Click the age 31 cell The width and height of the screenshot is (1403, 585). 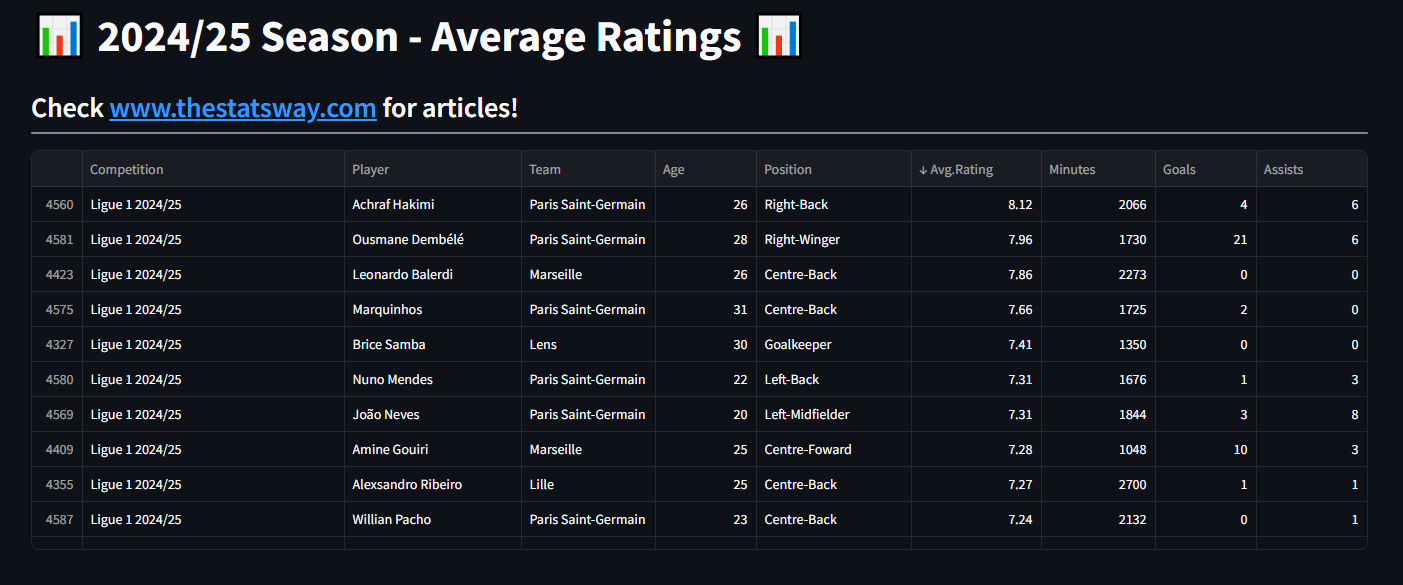coord(706,309)
